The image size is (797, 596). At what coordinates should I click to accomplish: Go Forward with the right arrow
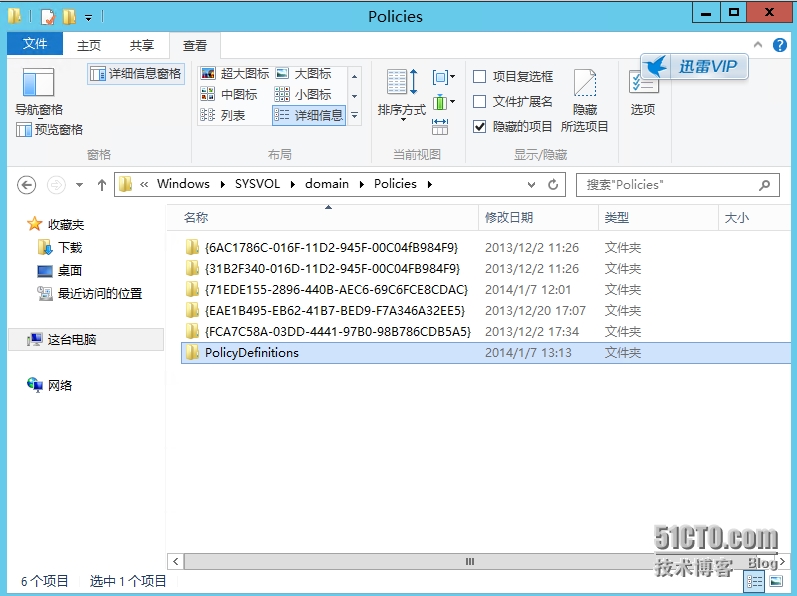click(x=56, y=184)
